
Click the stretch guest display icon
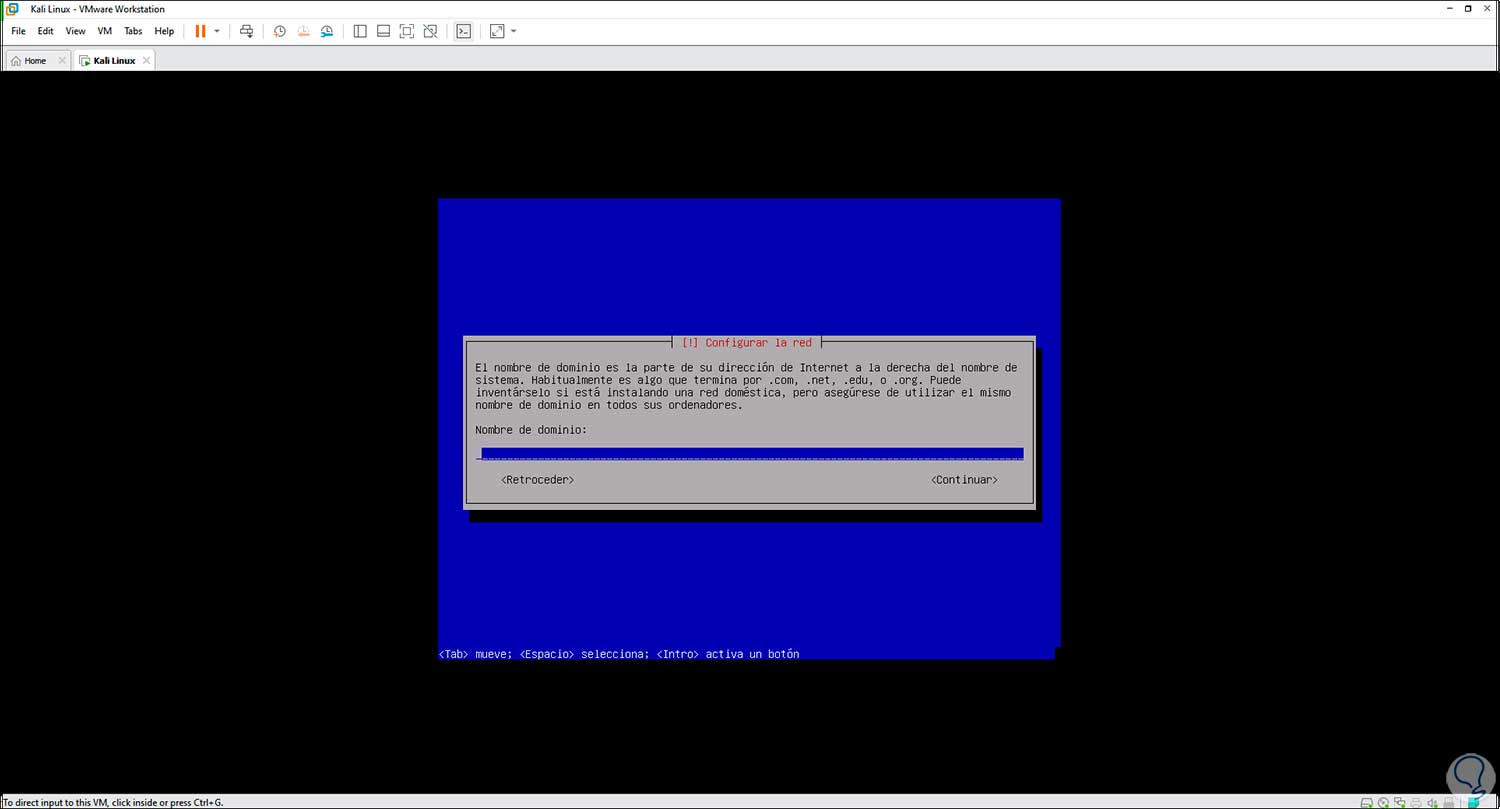point(497,31)
